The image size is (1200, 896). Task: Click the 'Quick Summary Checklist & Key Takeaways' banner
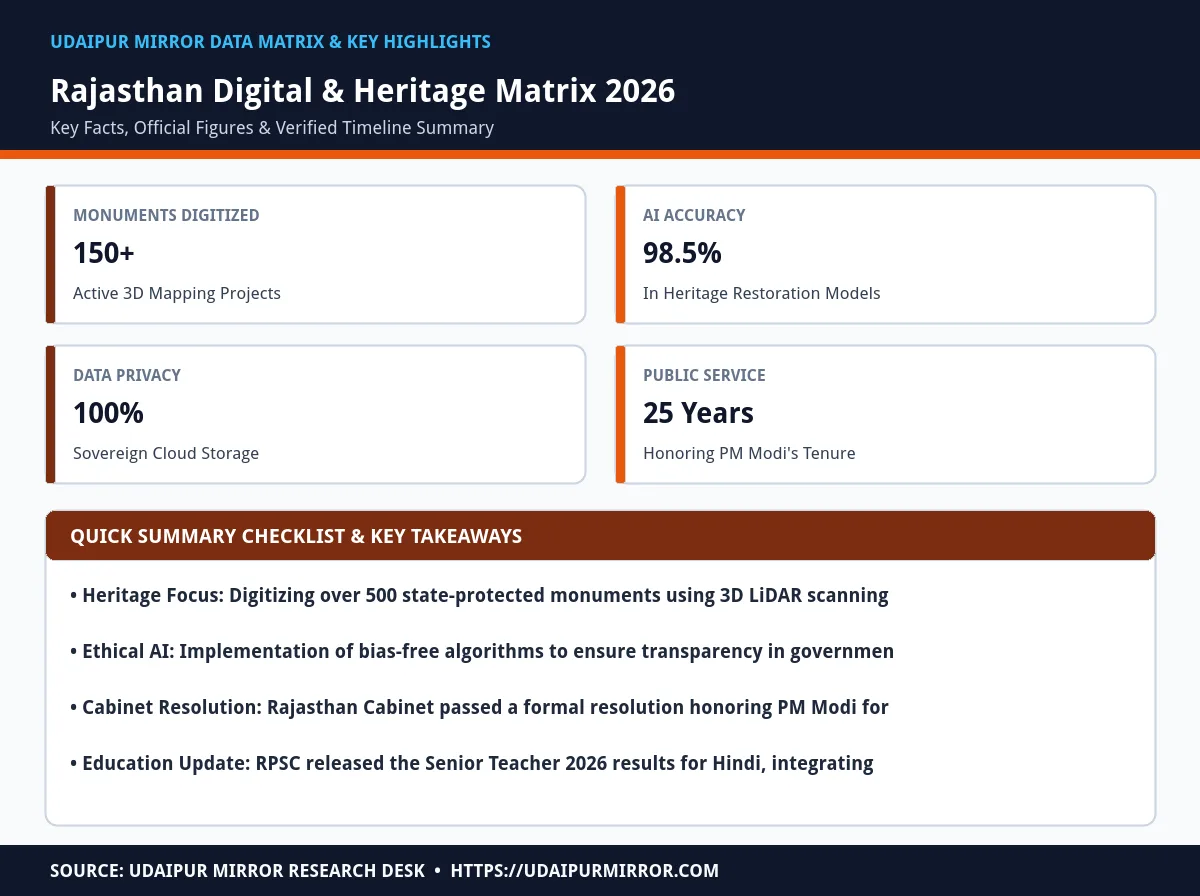pyautogui.click(x=600, y=536)
